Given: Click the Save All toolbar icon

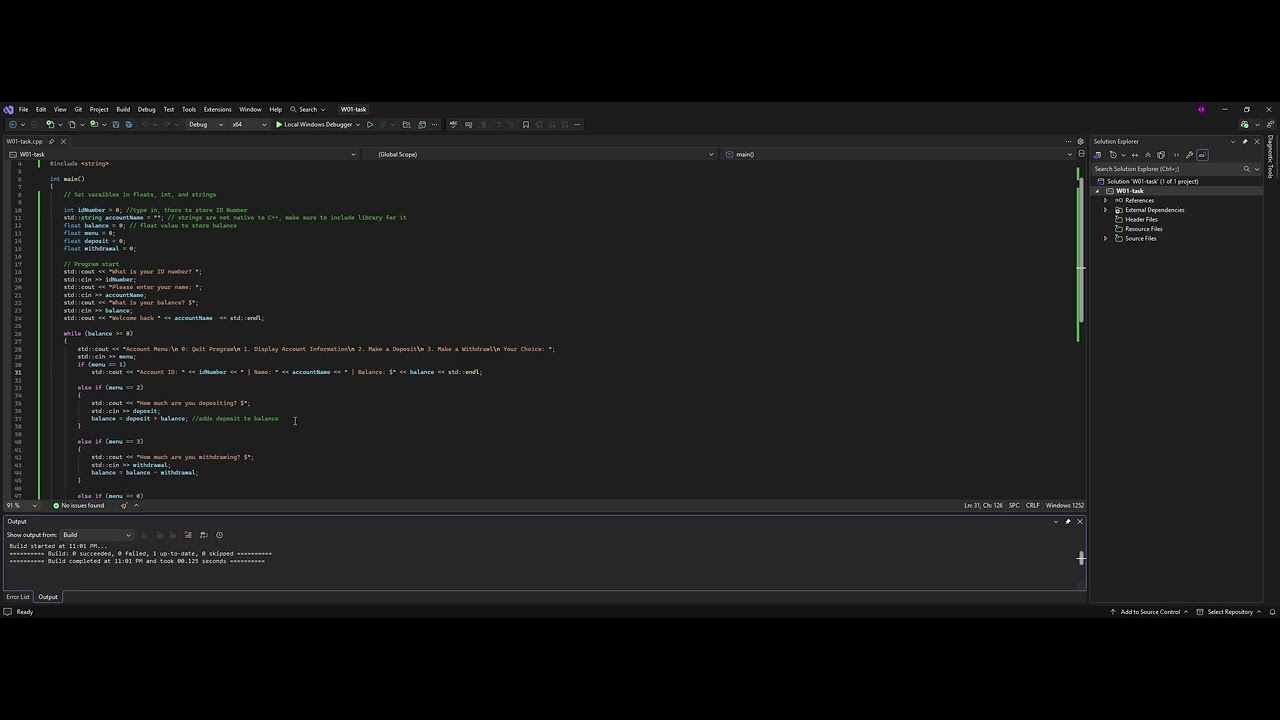Looking at the screenshot, I should pyautogui.click(x=128, y=124).
